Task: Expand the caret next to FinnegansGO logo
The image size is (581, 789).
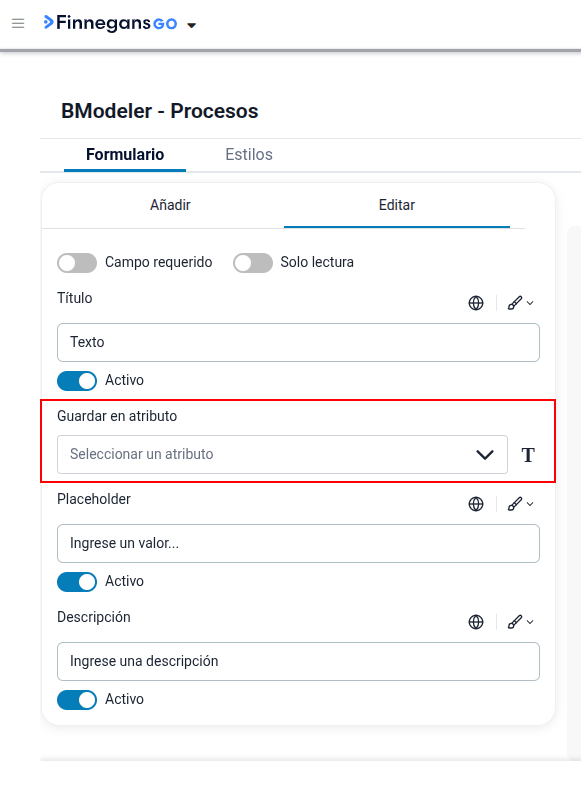Action: pos(192,25)
